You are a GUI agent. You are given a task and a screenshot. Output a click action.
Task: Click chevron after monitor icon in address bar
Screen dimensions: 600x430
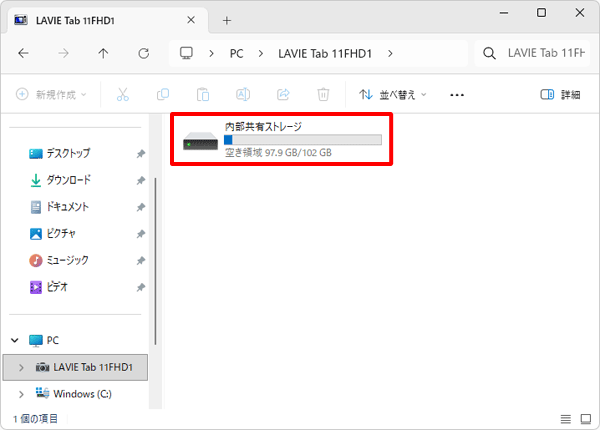coord(211,54)
